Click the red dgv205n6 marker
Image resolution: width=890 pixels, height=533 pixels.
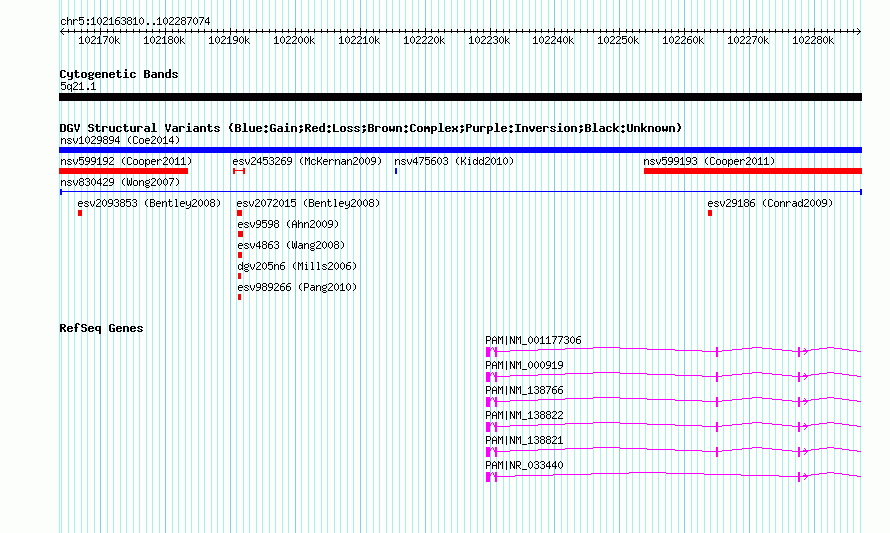pos(240,276)
